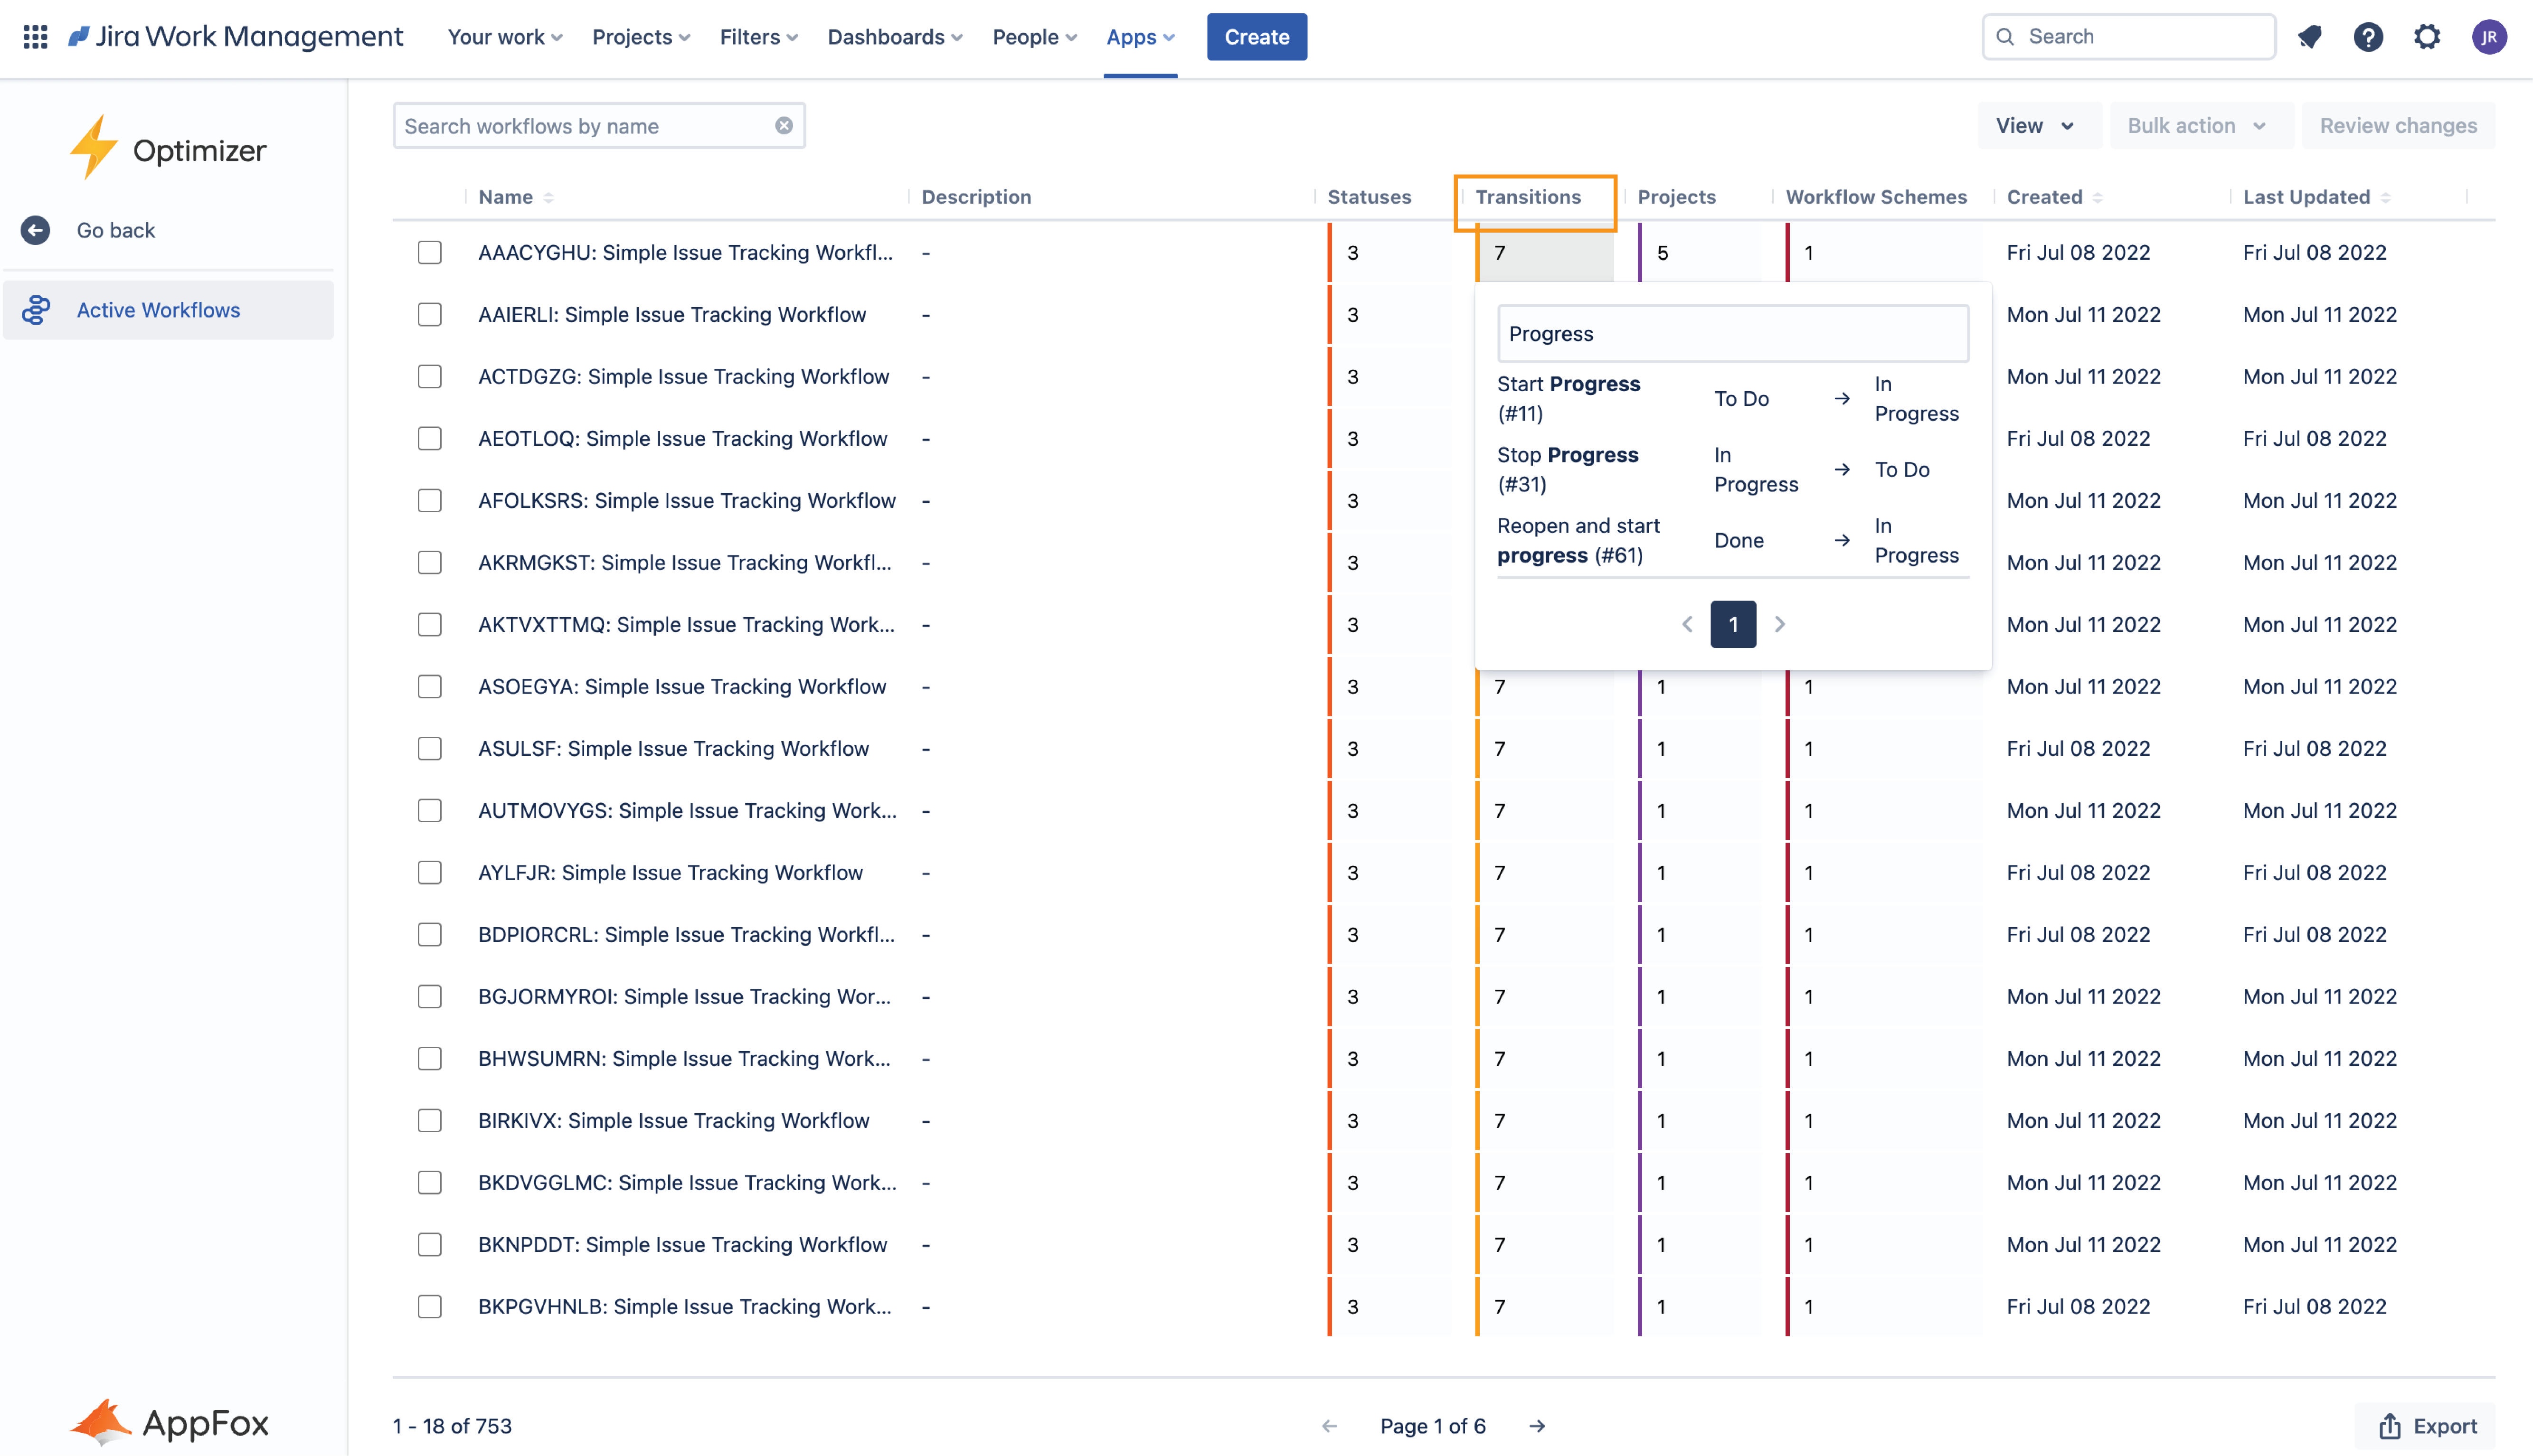This screenshot has width=2533, height=1456.
Task: Click the help question mark icon
Action: click(2369, 36)
